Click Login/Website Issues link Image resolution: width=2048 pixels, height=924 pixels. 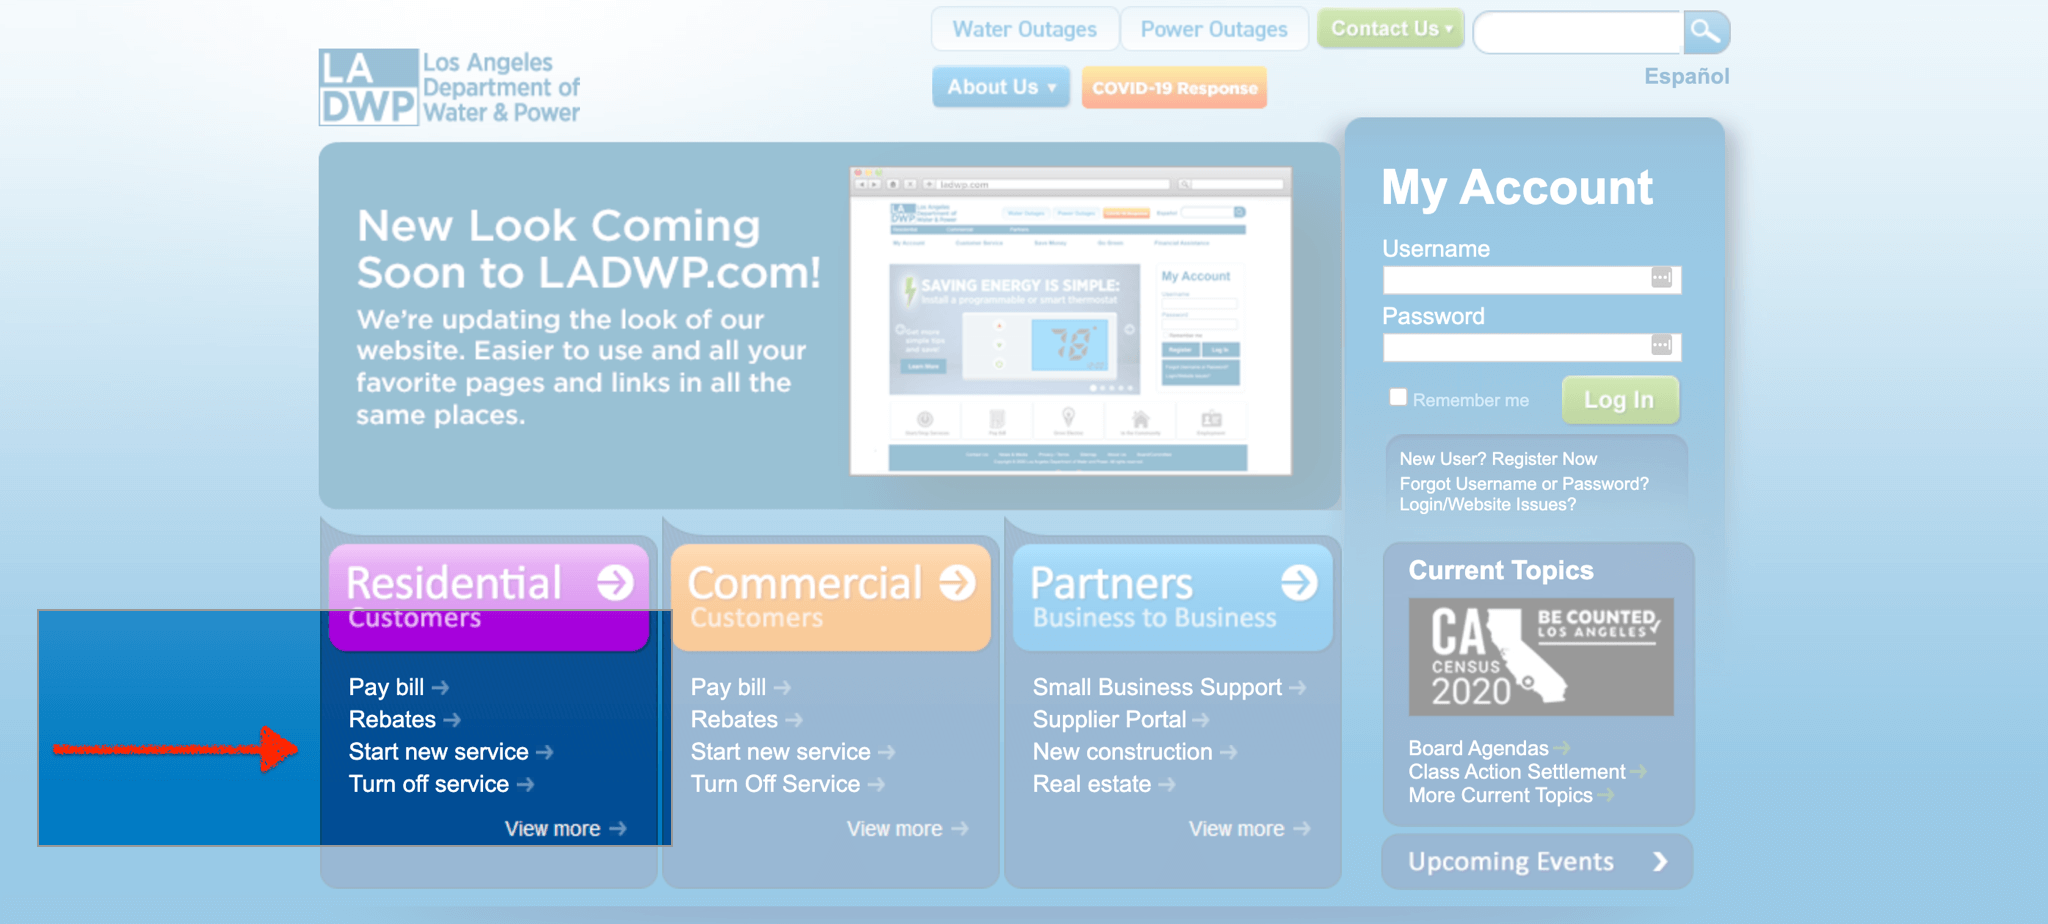pyautogui.click(x=1487, y=505)
